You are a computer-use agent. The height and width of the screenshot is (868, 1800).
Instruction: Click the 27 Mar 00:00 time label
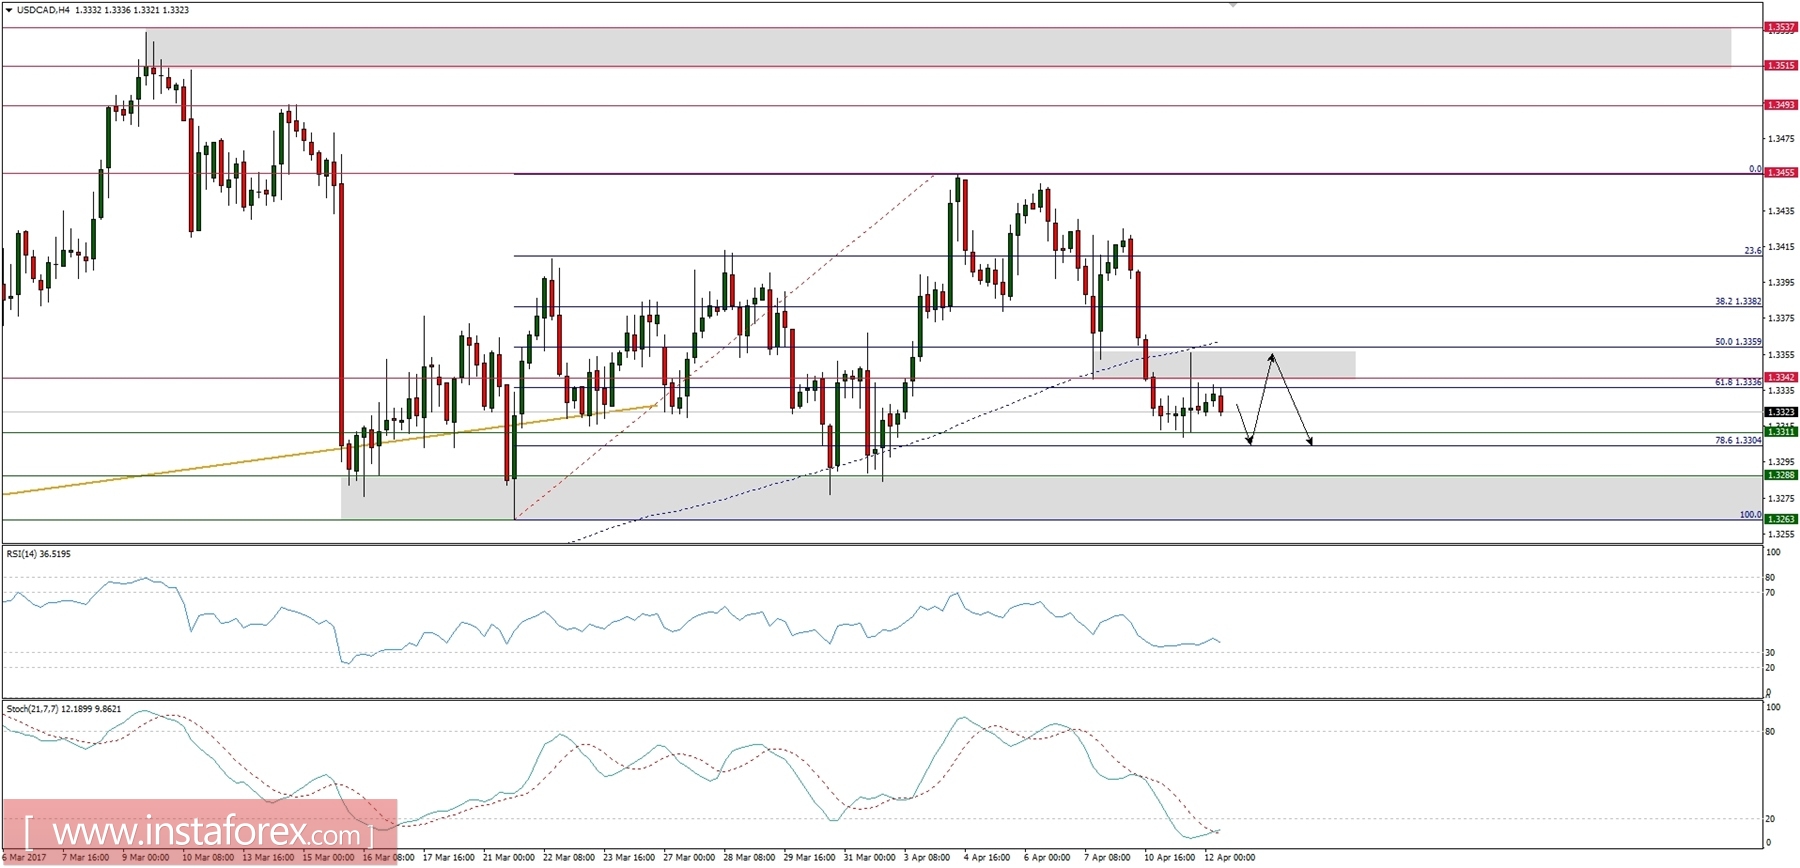[x=689, y=858]
